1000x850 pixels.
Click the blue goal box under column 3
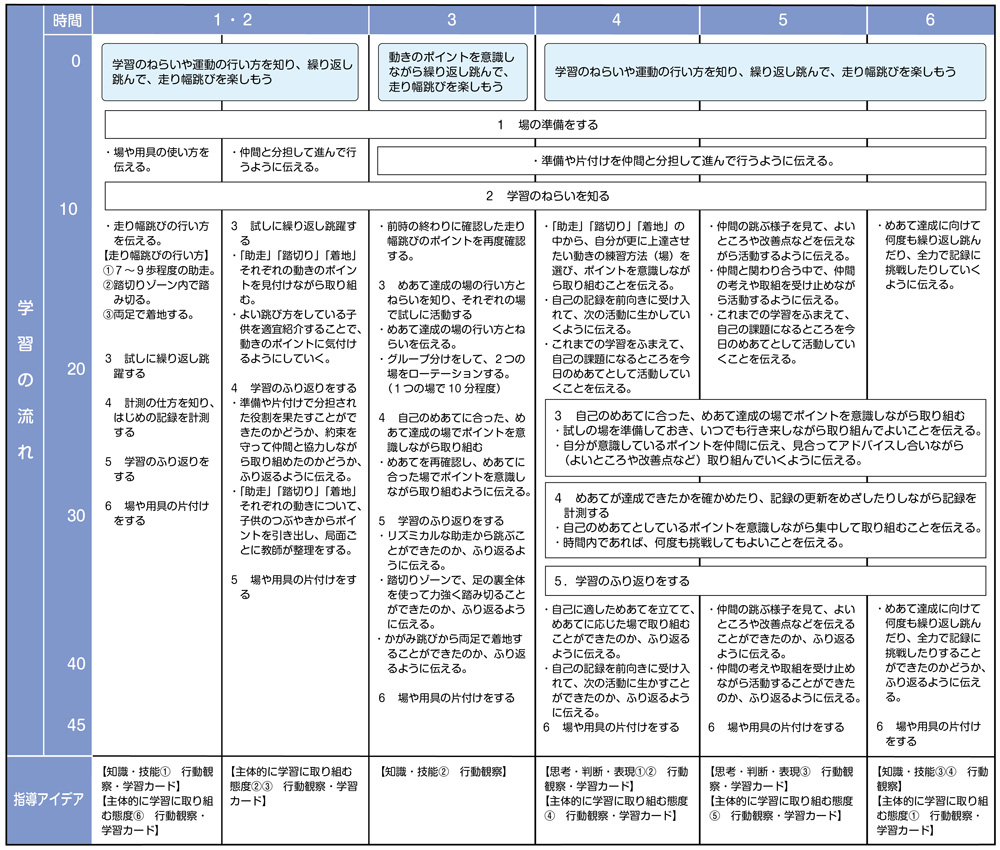(453, 72)
